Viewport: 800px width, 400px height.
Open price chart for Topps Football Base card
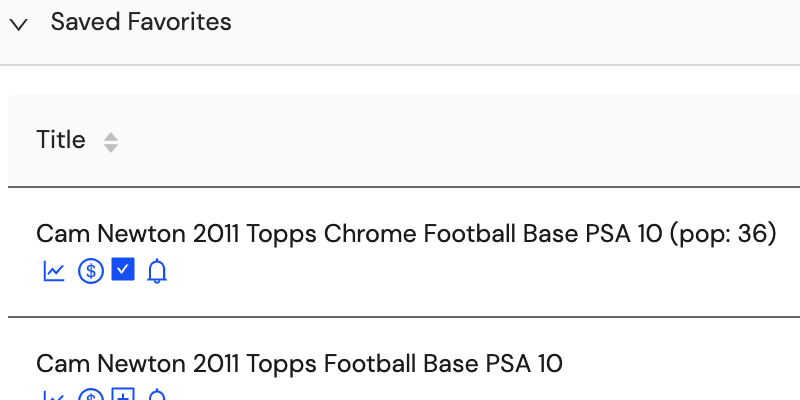54,395
